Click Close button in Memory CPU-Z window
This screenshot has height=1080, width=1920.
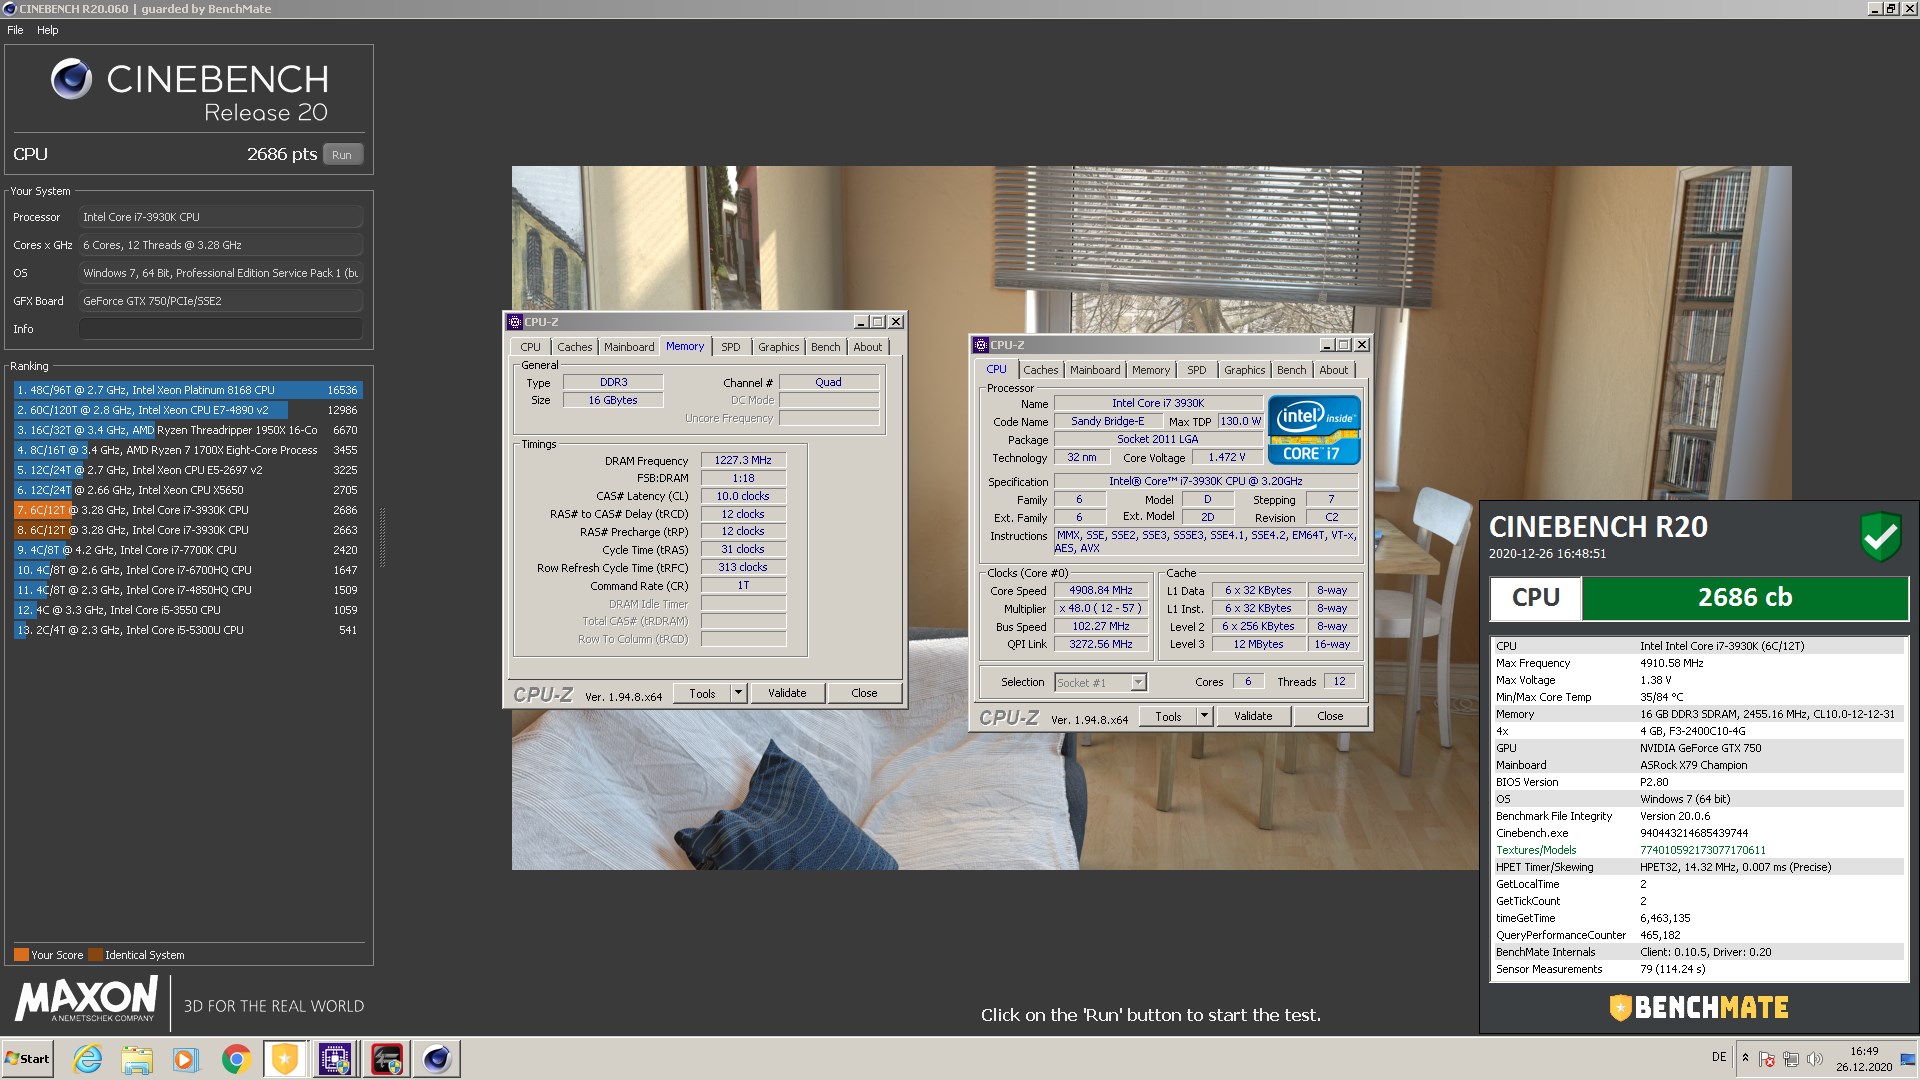pyautogui.click(x=864, y=693)
